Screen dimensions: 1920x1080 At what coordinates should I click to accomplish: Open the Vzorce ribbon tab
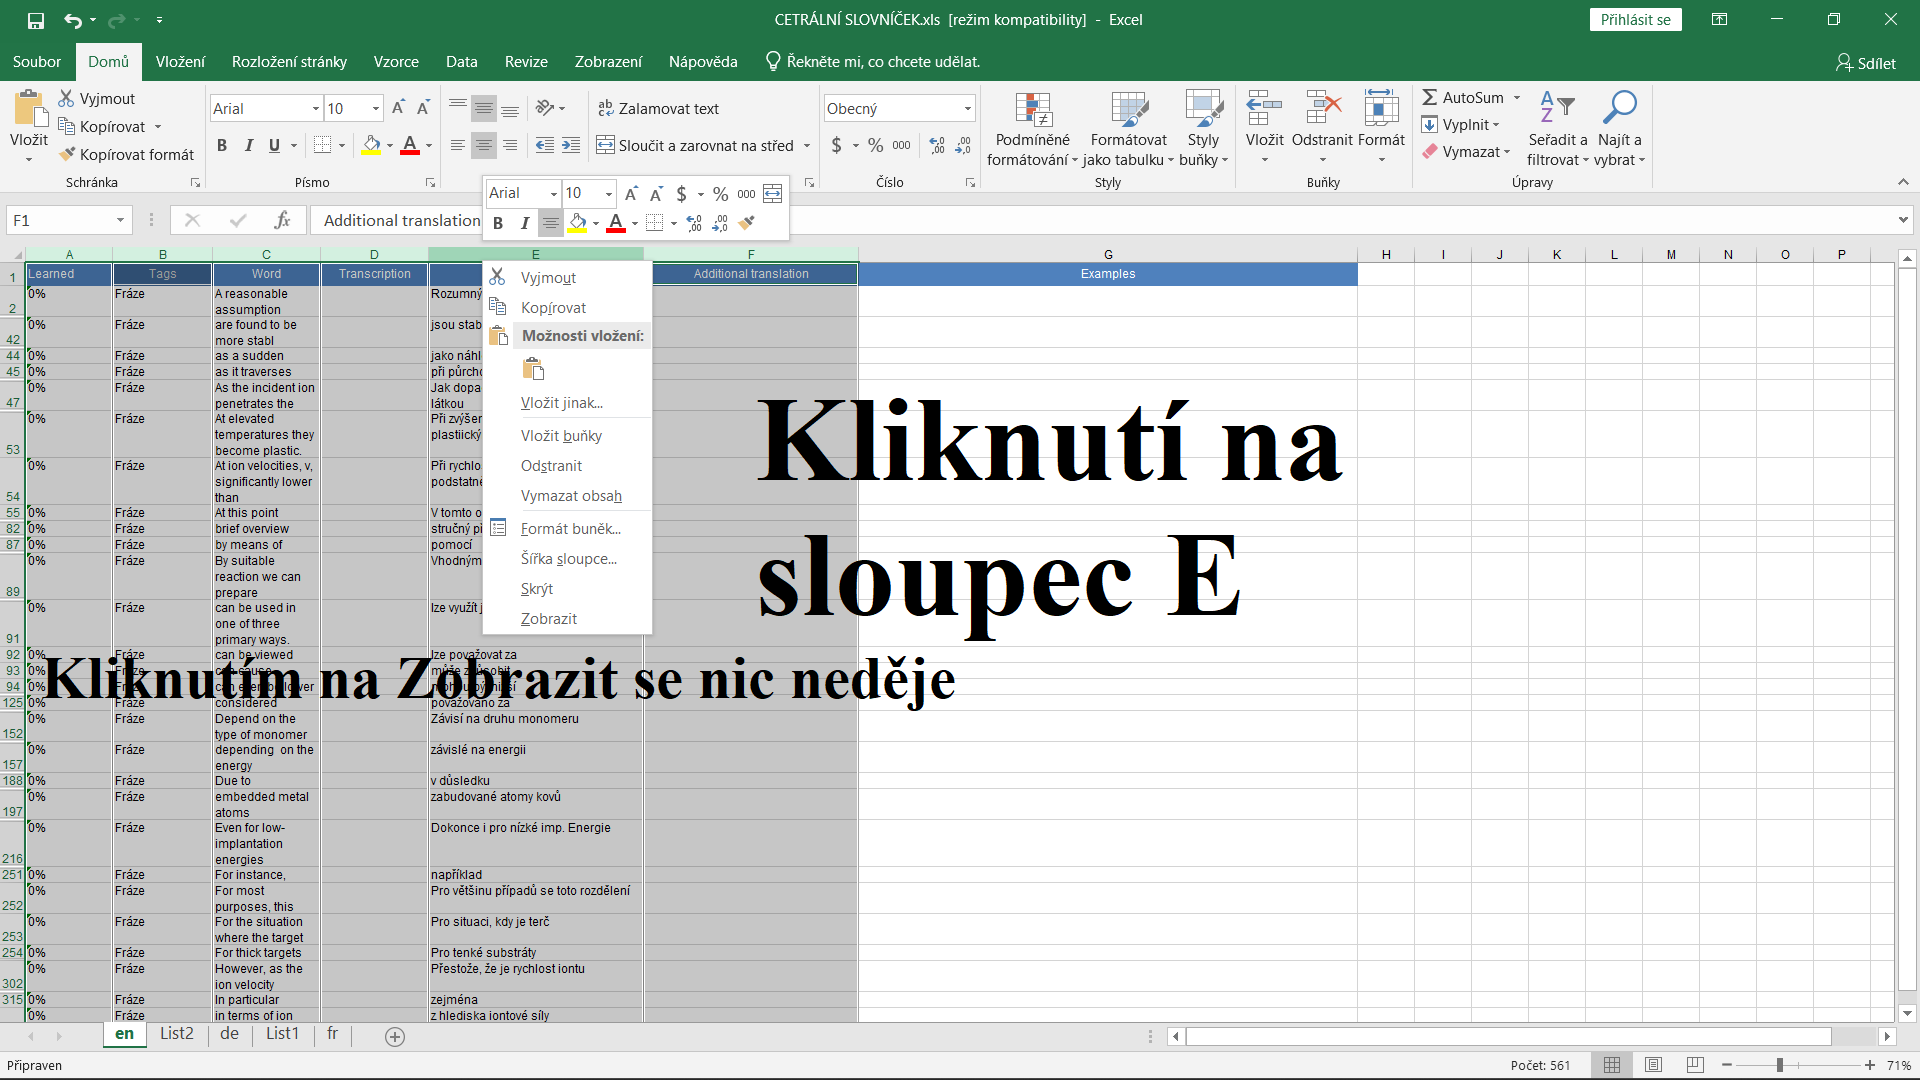tap(396, 62)
